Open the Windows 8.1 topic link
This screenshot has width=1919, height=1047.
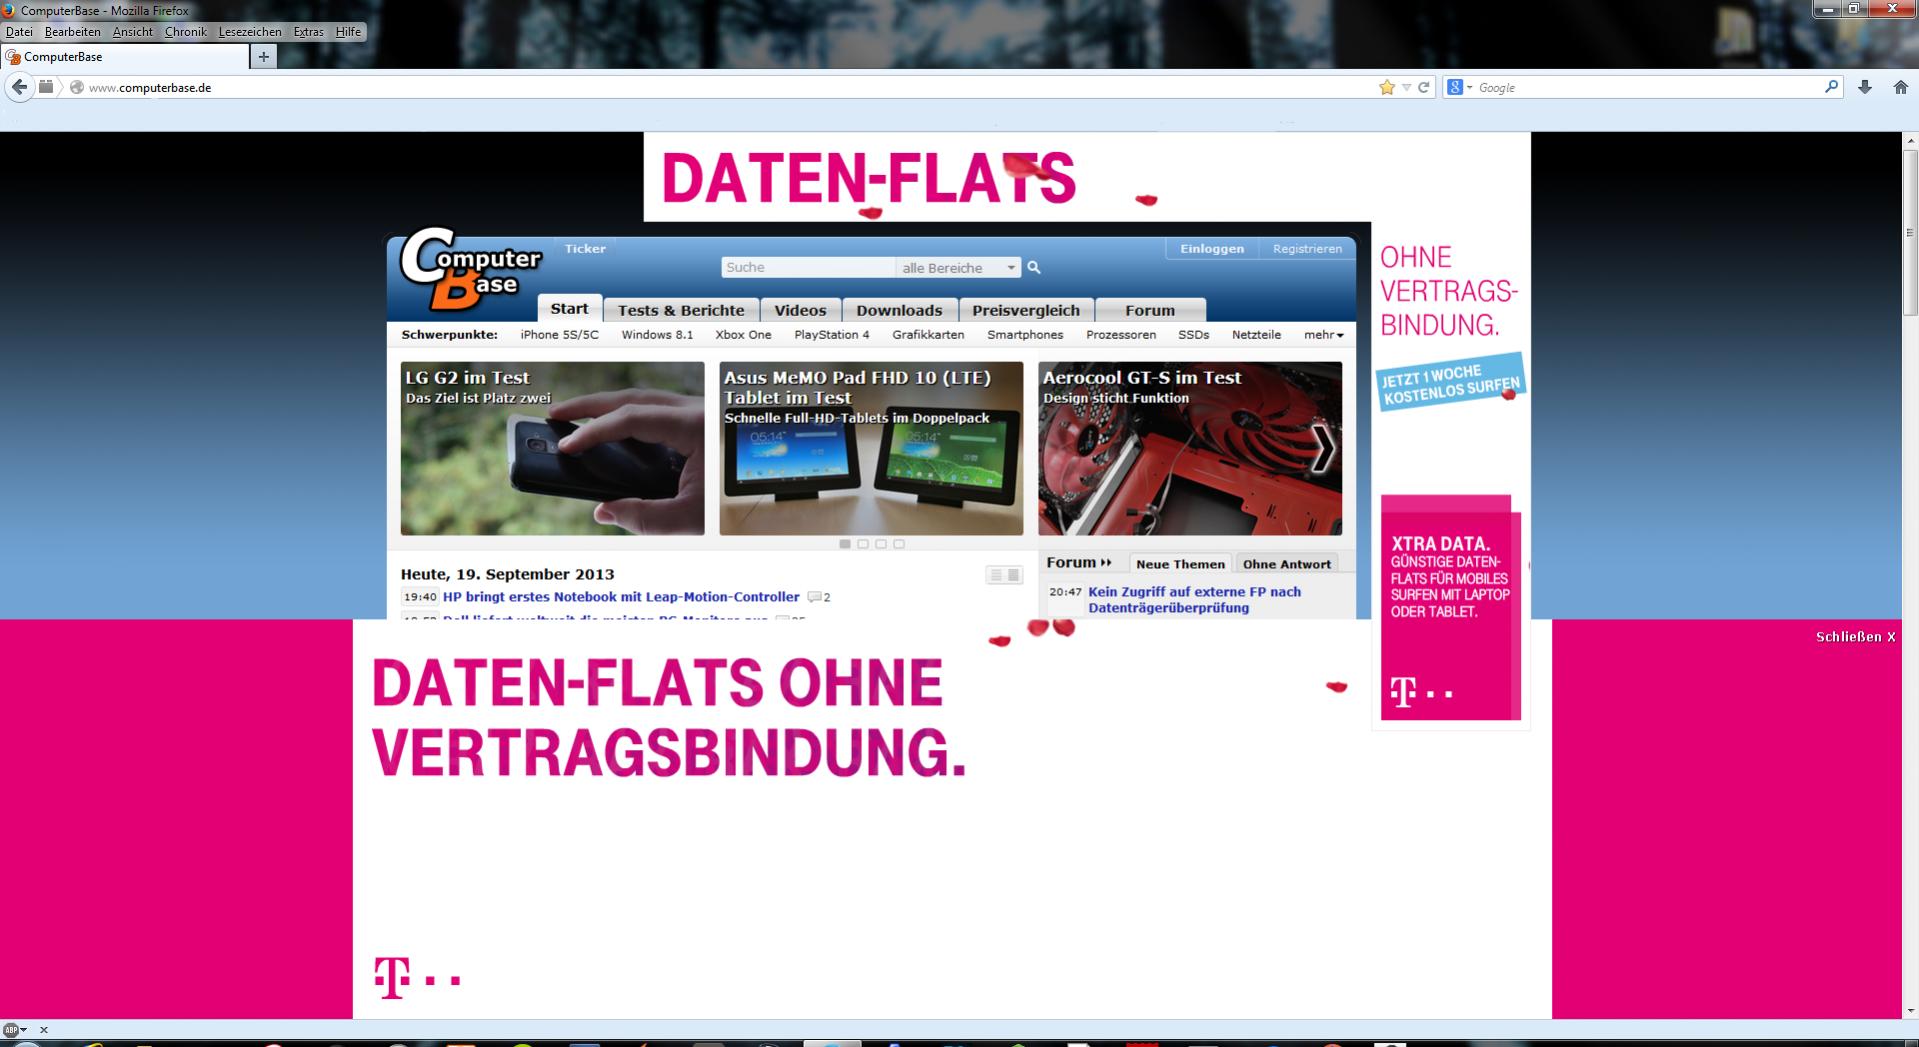tap(657, 335)
